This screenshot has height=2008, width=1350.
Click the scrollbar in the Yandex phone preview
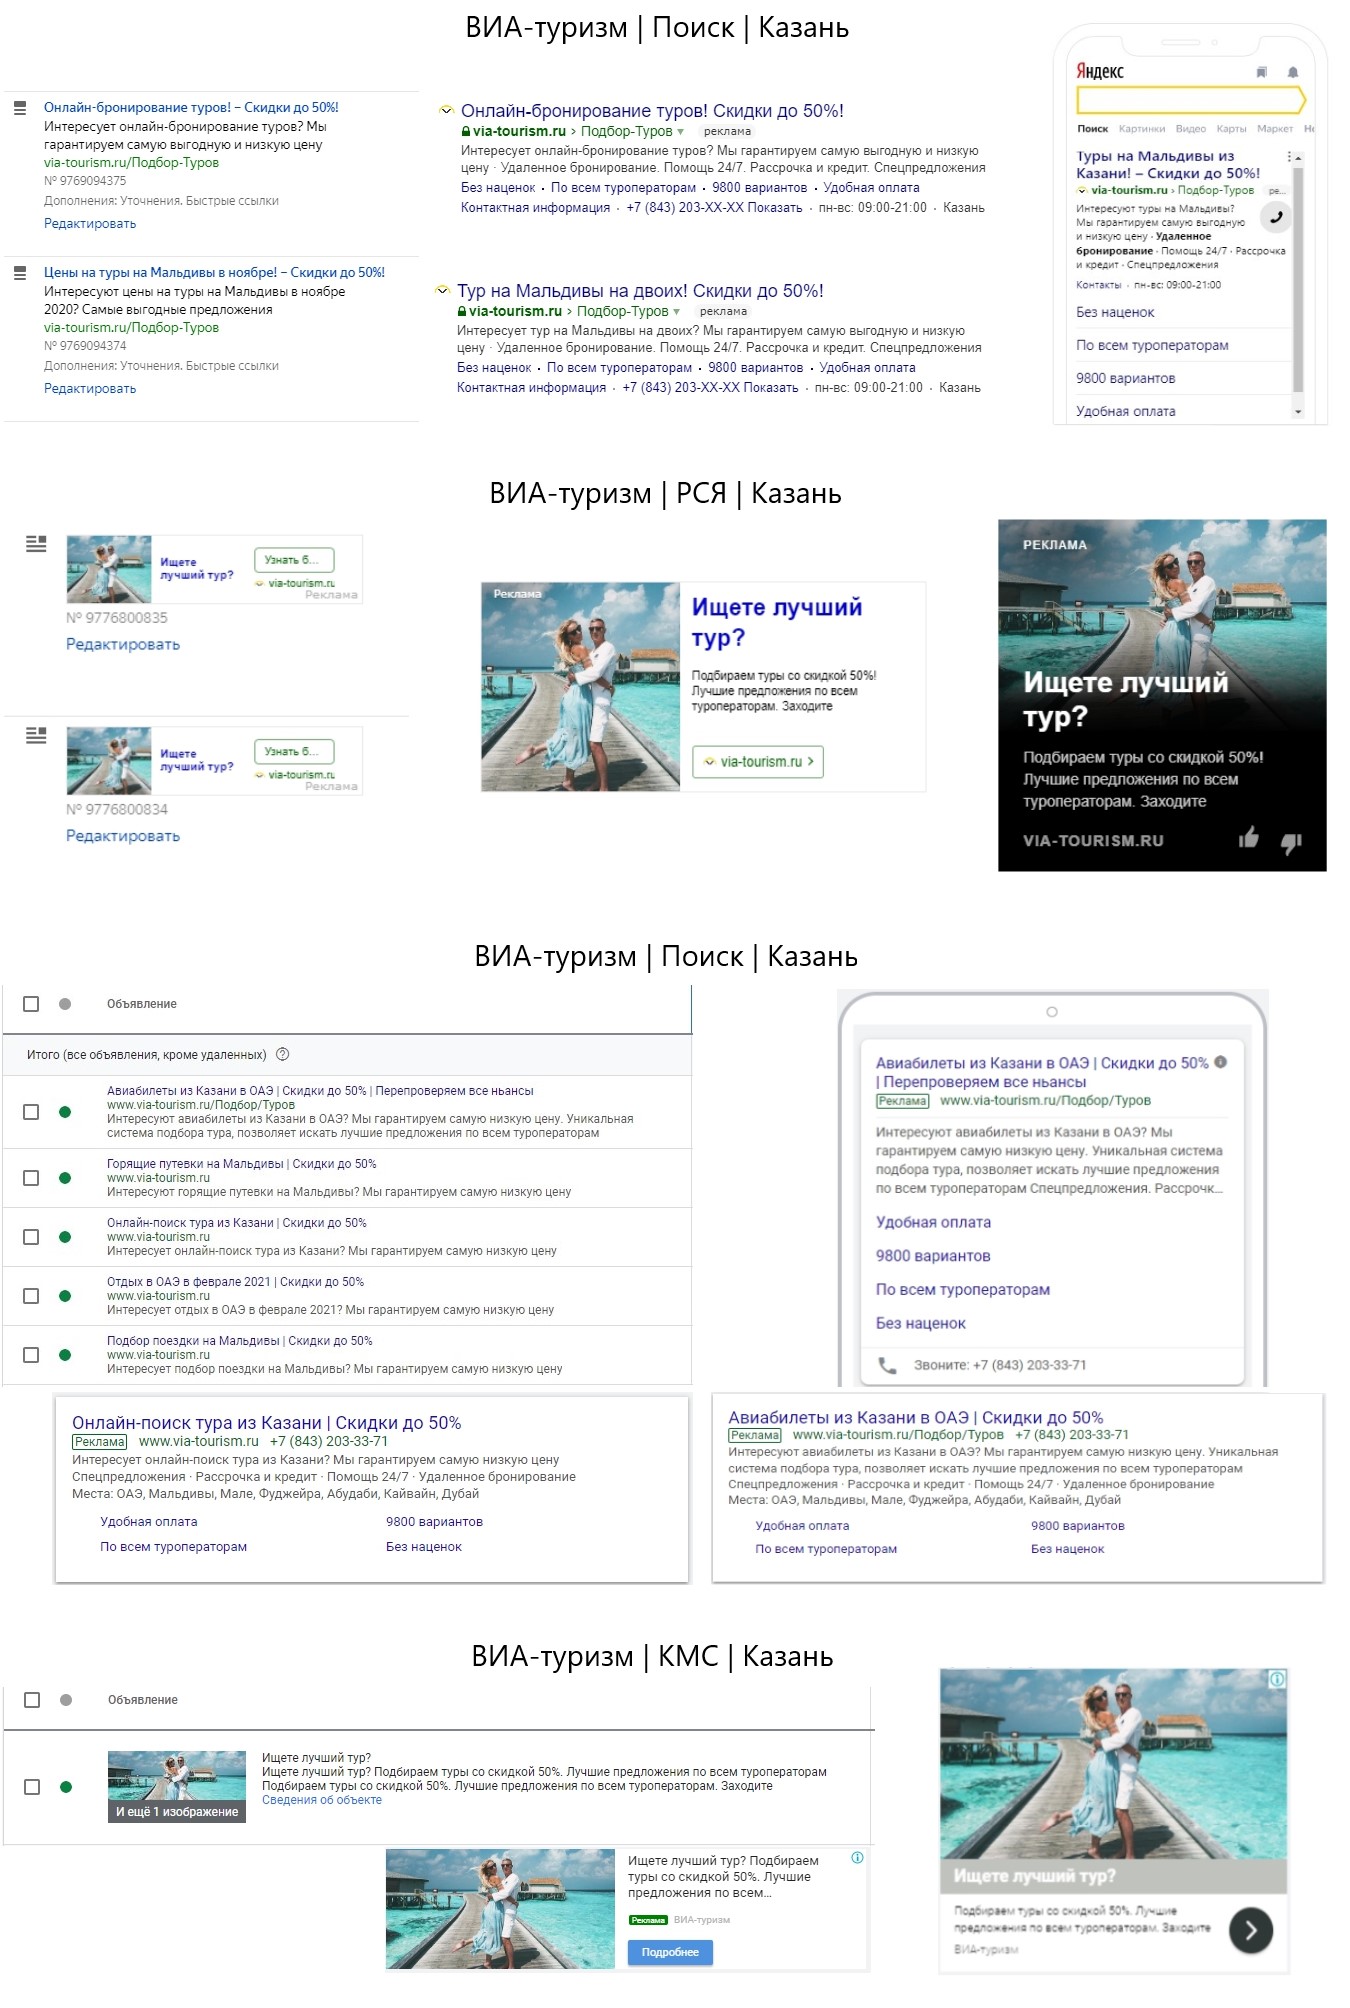tap(1298, 279)
